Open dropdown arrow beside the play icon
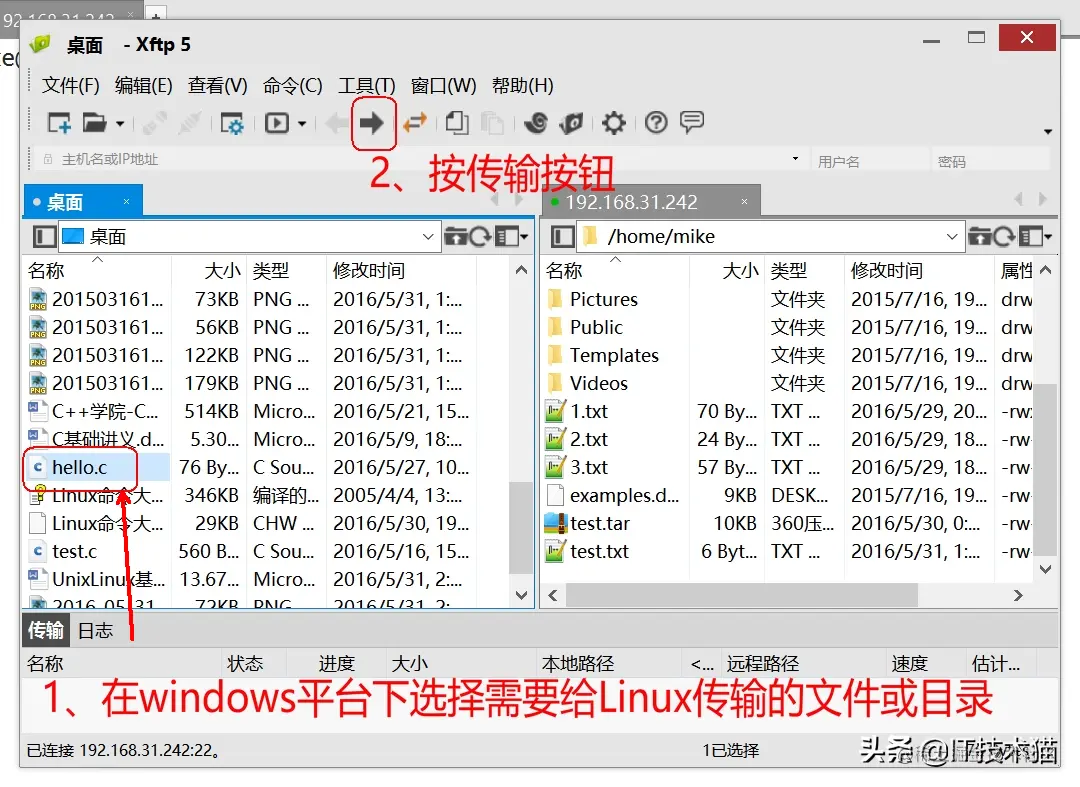Screen dimensions: 1080x787 [x=302, y=124]
